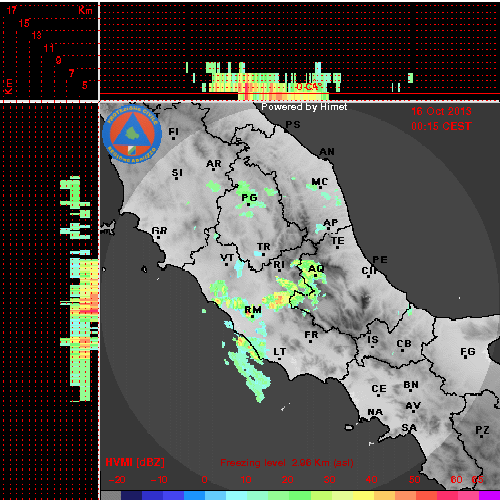Image resolution: width=500 pixels, height=500 pixels.
Task: Click the Powered by Himet text
Action: pos(304,107)
